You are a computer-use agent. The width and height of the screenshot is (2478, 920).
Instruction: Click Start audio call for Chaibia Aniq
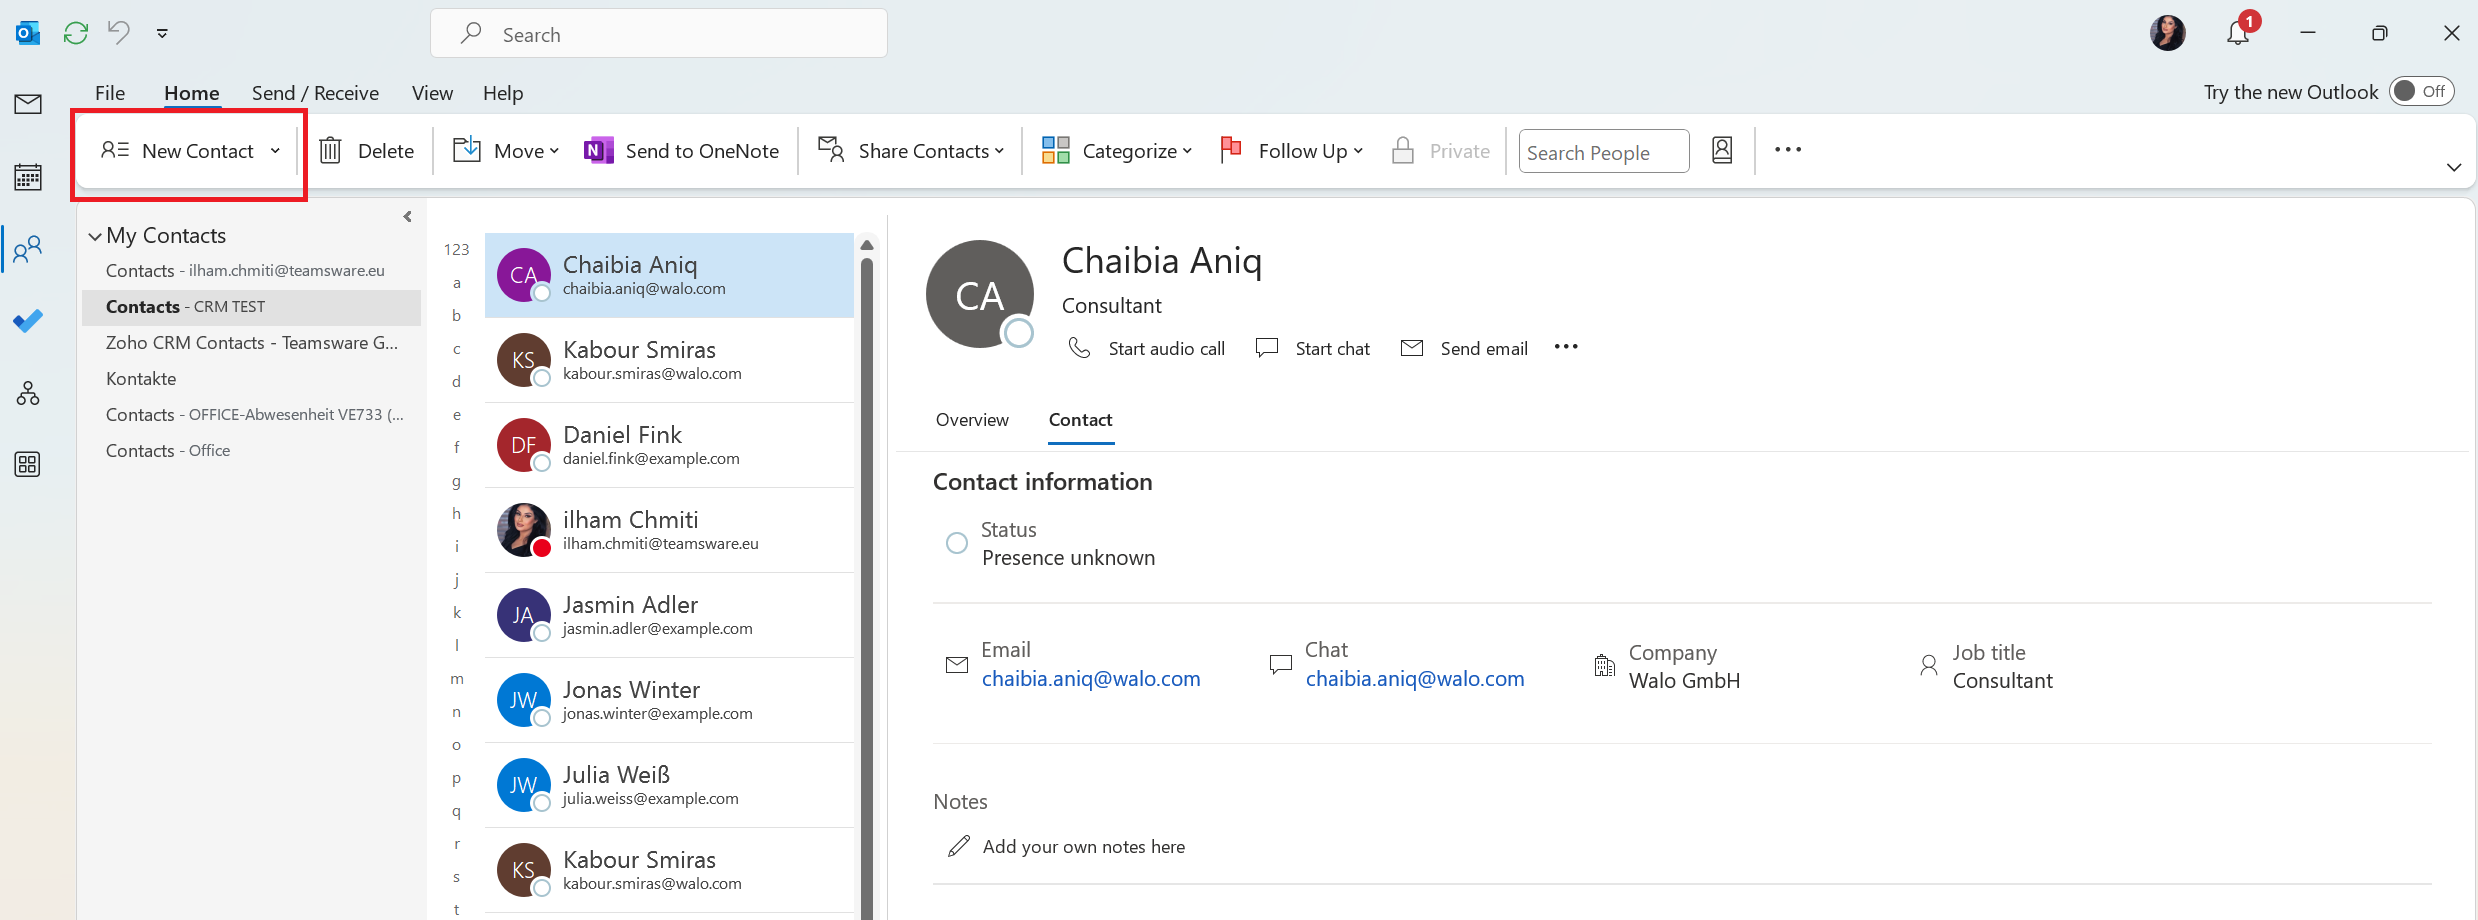[x=1147, y=348]
